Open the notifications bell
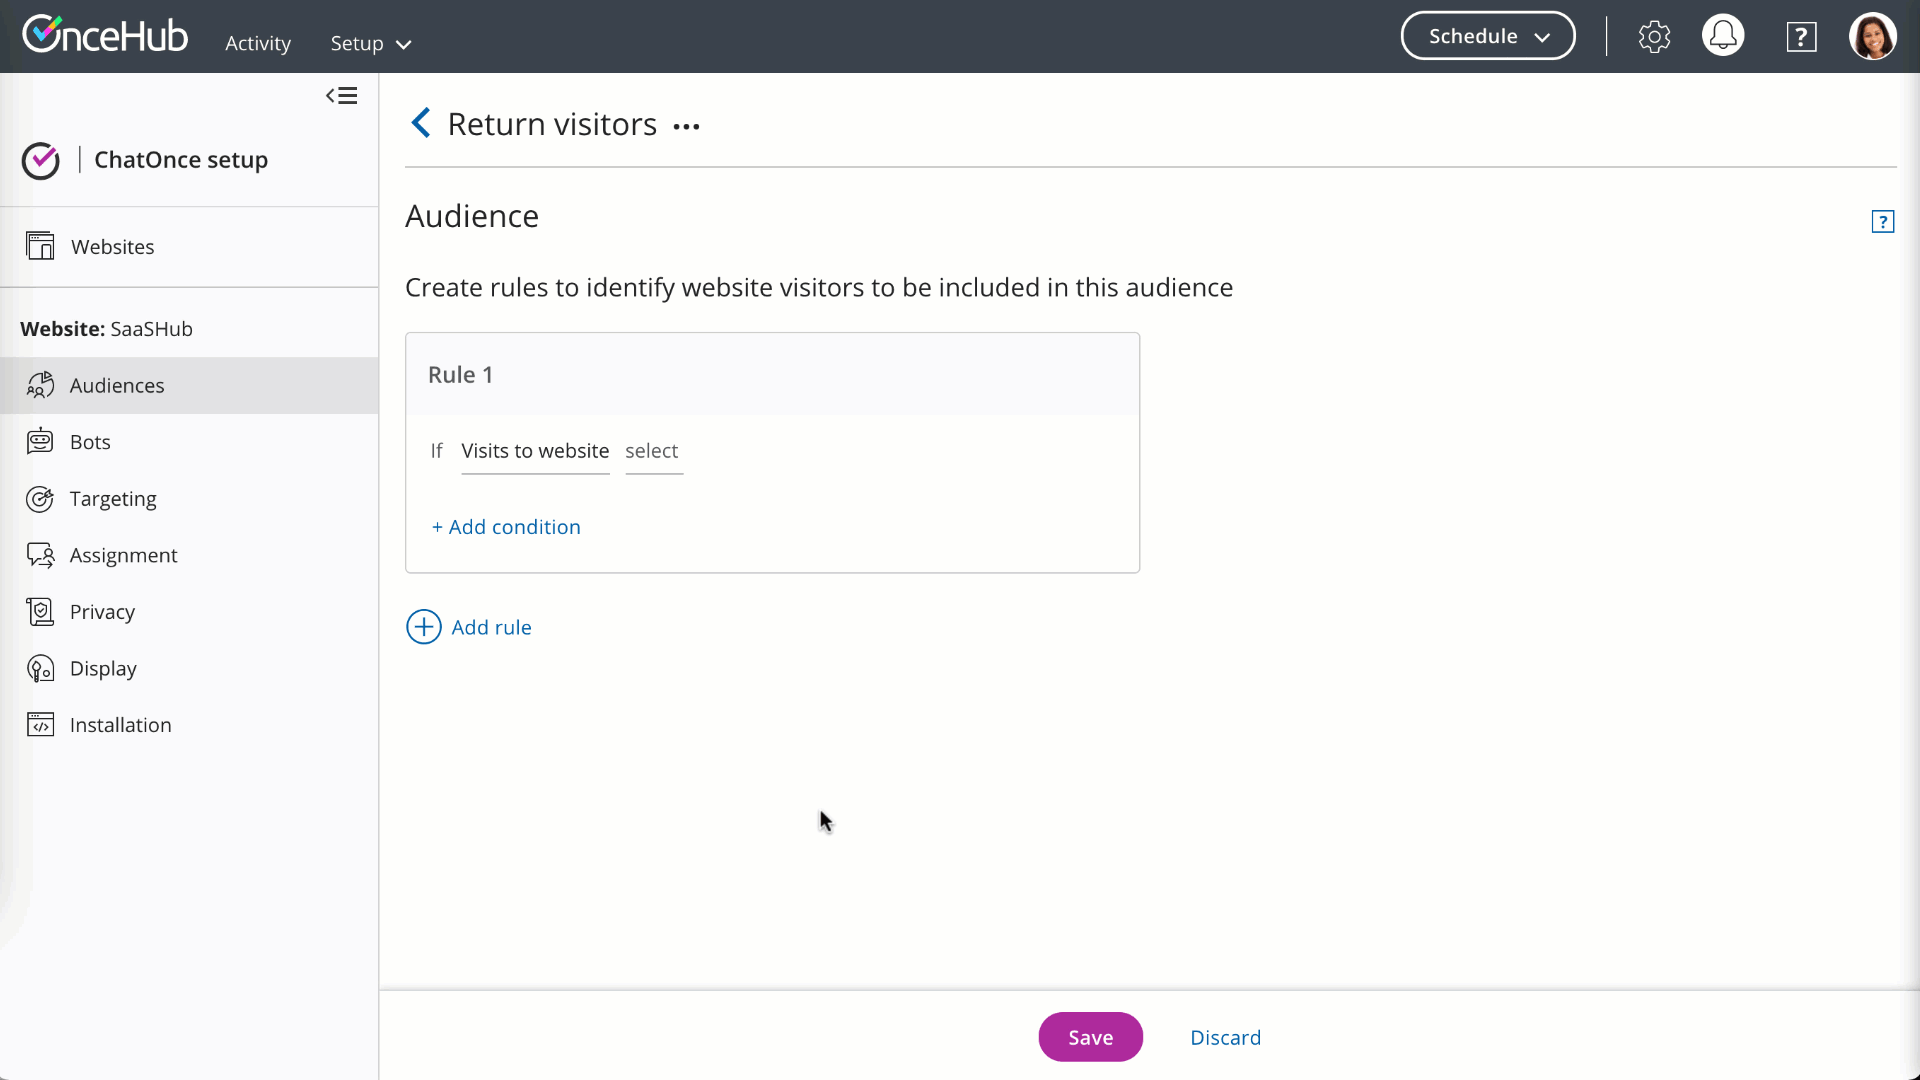This screenshot has width=1920, height=1080. click(x=1722, y=37)
